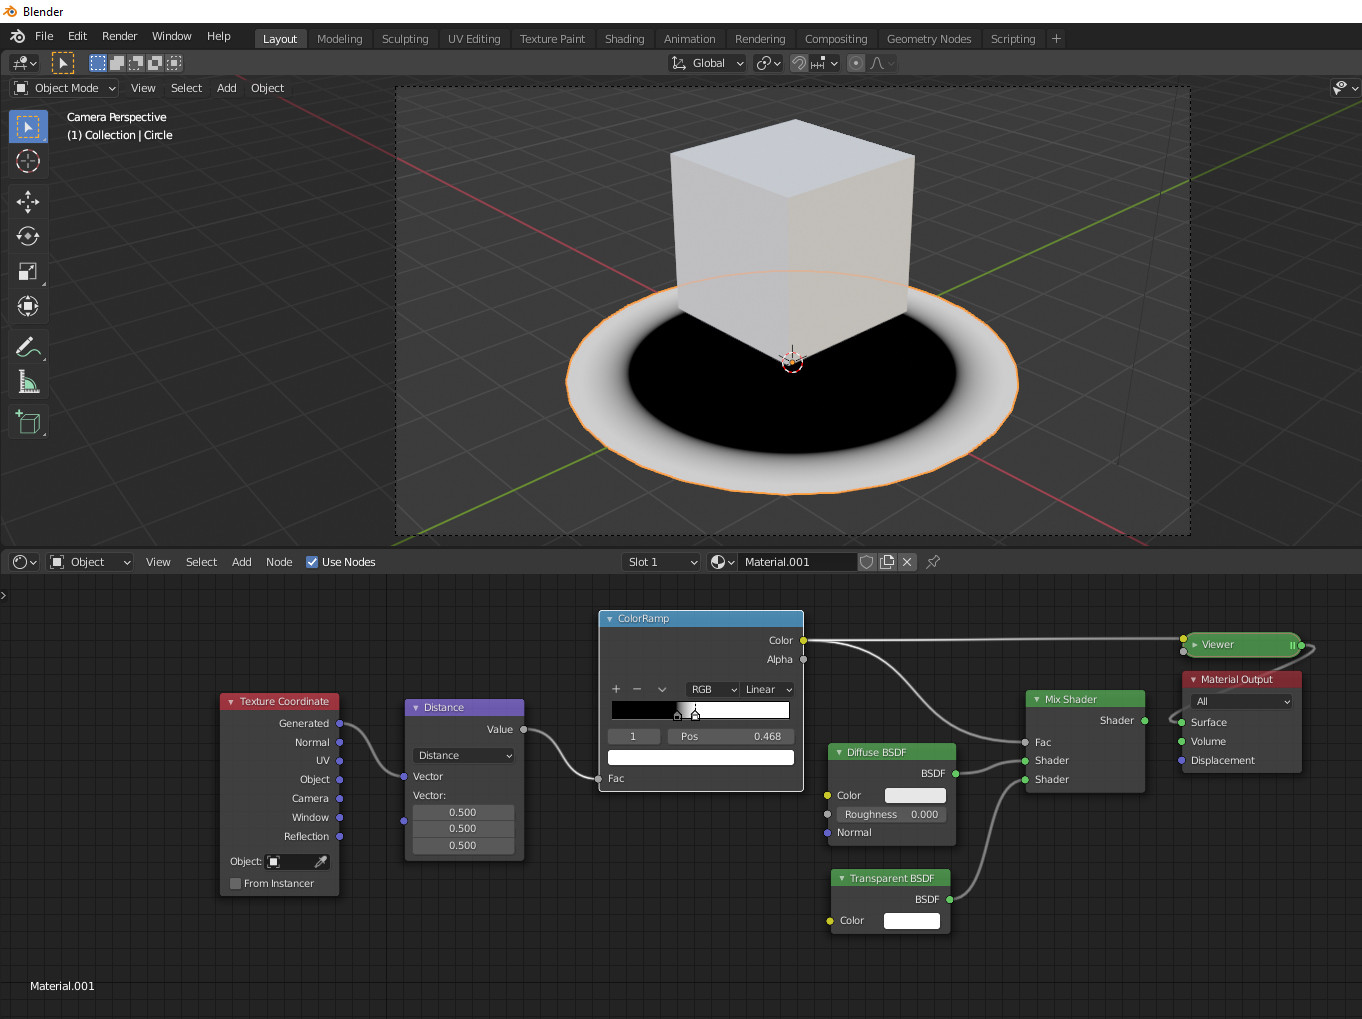The width and height of the screenshot is (1362, 1019).
Task: Select the Rotate tool
Action: pyautogui.click(x=28, y=236)
